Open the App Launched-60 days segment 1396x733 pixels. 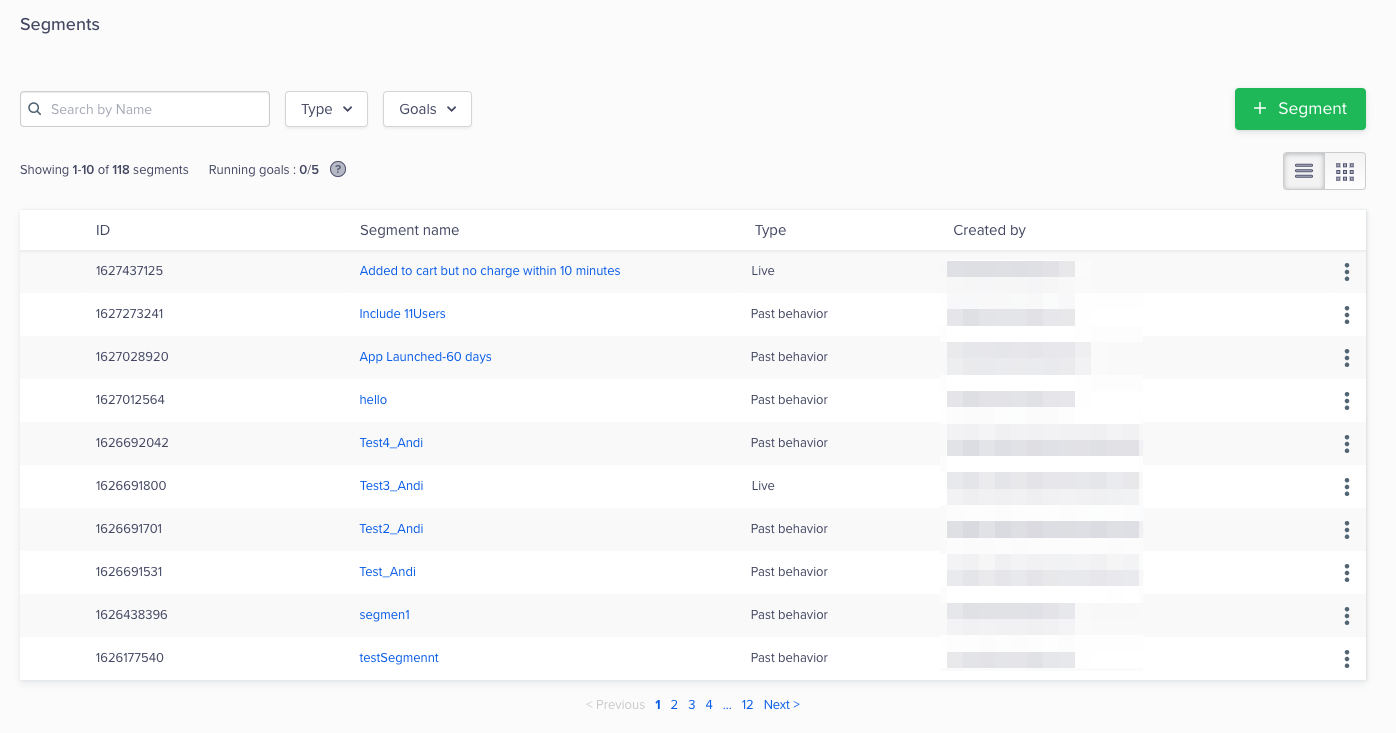tap(425, 357)
